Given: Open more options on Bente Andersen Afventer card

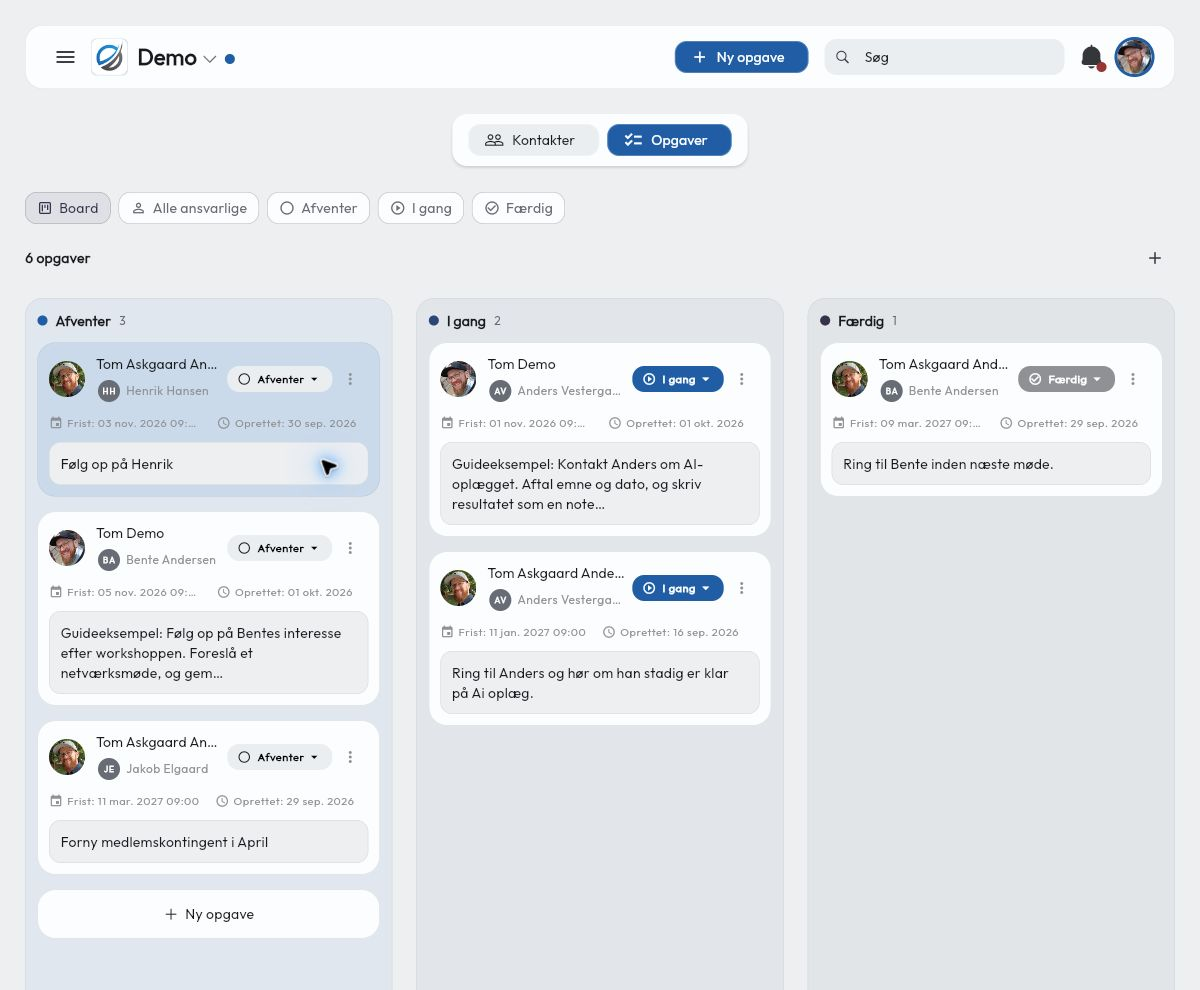Looking at the screenshot, I should point(350,548).
